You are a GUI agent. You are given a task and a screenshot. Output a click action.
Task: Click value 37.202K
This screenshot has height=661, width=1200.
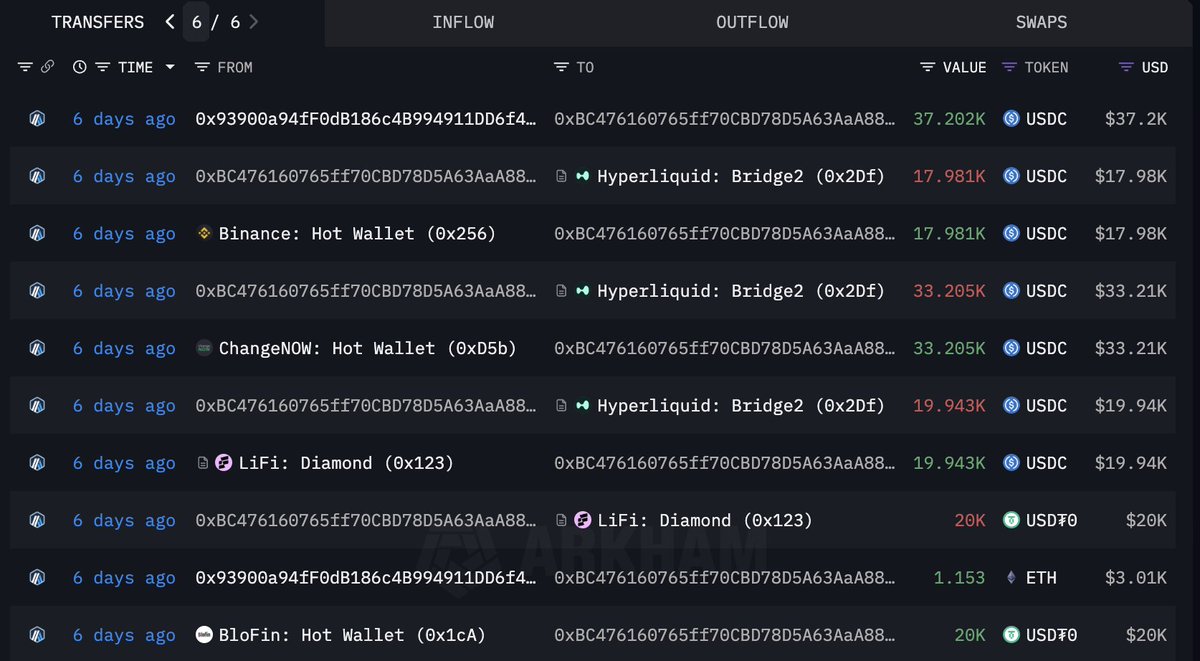pos(949,119)
